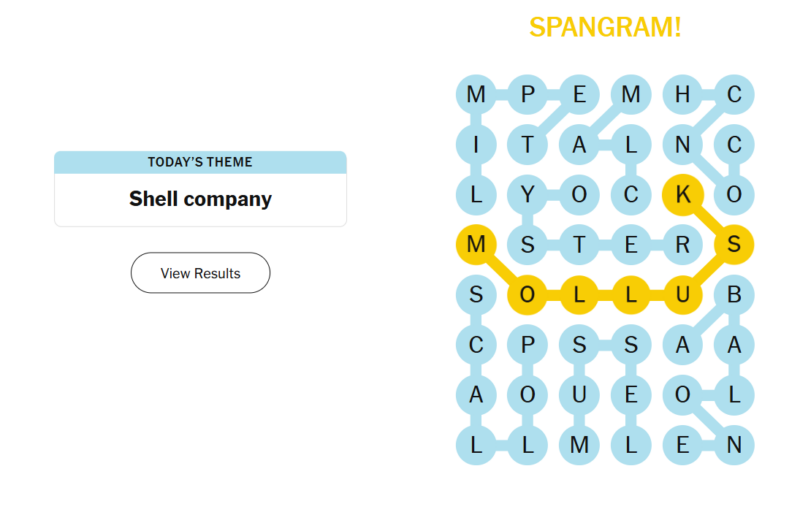Screen dimensions: 800x531
Task: Select the letter Y tile
Action: point(527,194)
